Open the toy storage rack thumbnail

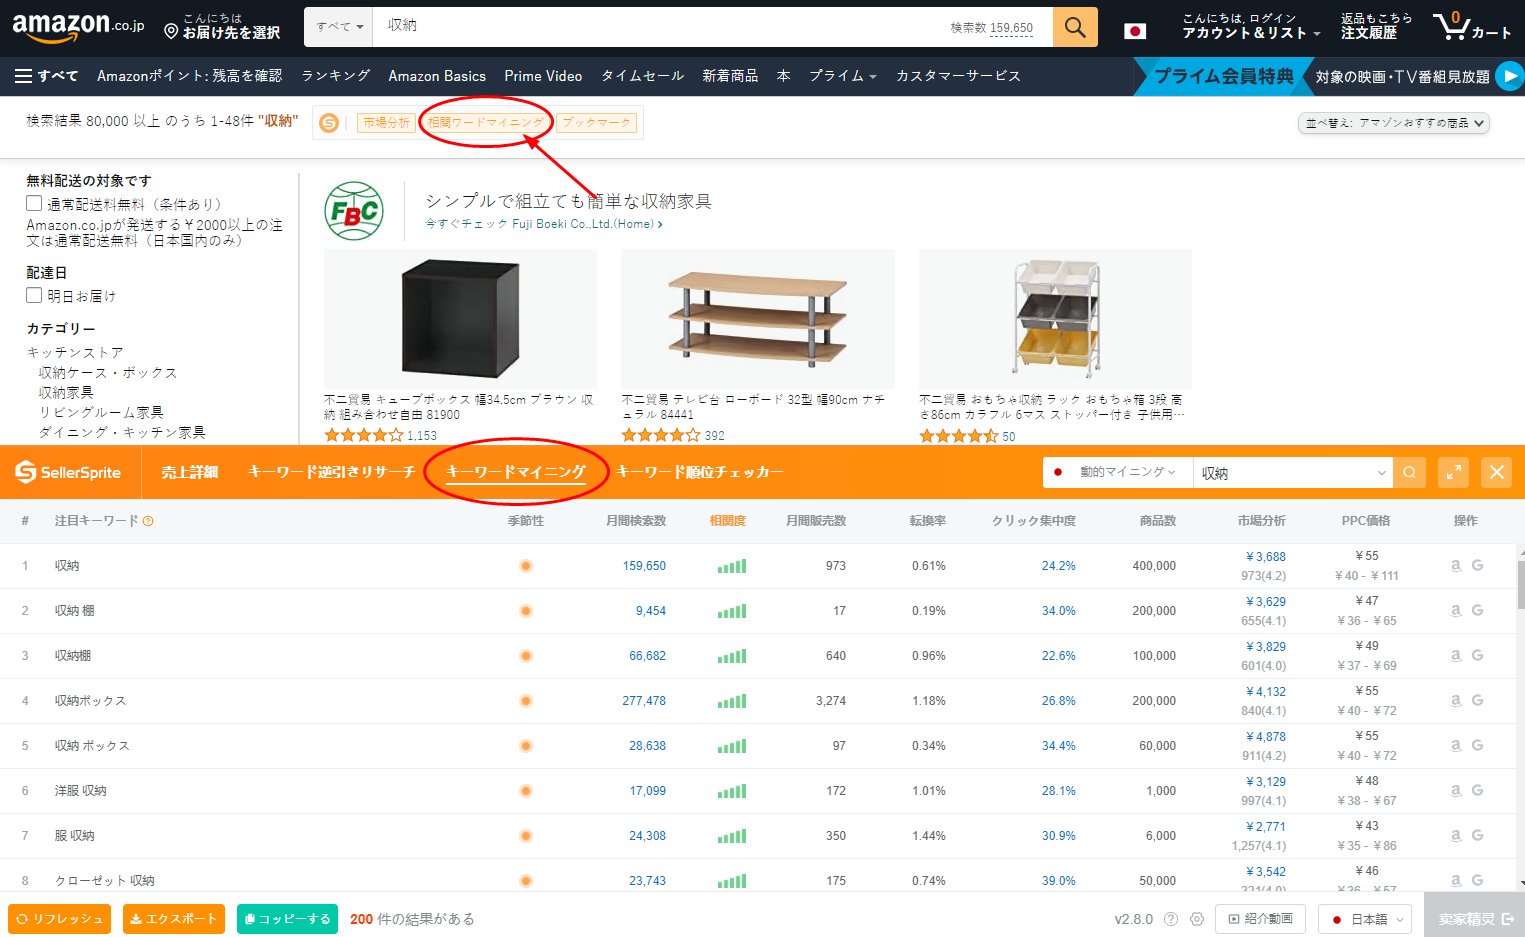coord(1055,318)
